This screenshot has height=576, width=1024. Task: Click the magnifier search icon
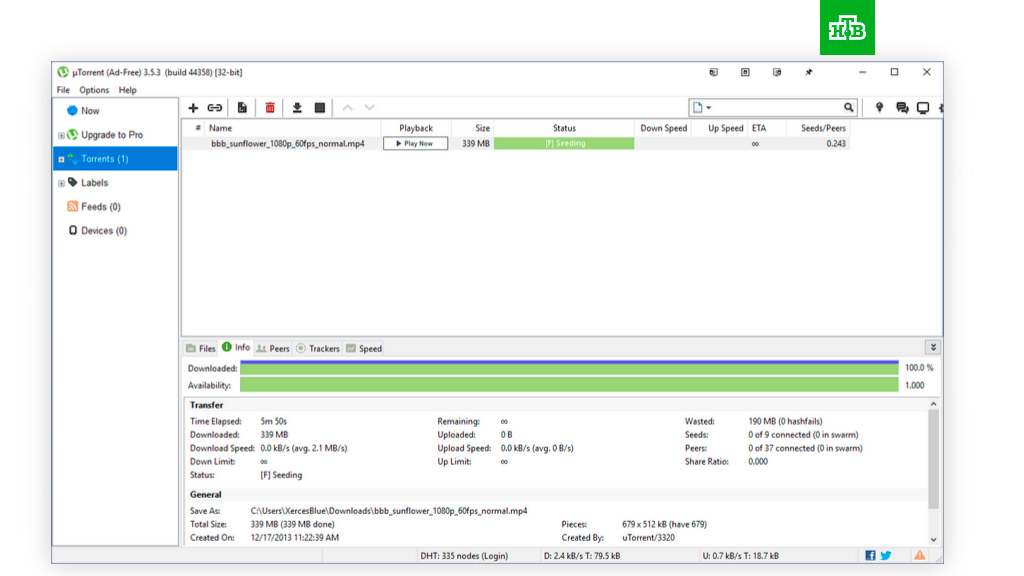(x=848, y=108)
